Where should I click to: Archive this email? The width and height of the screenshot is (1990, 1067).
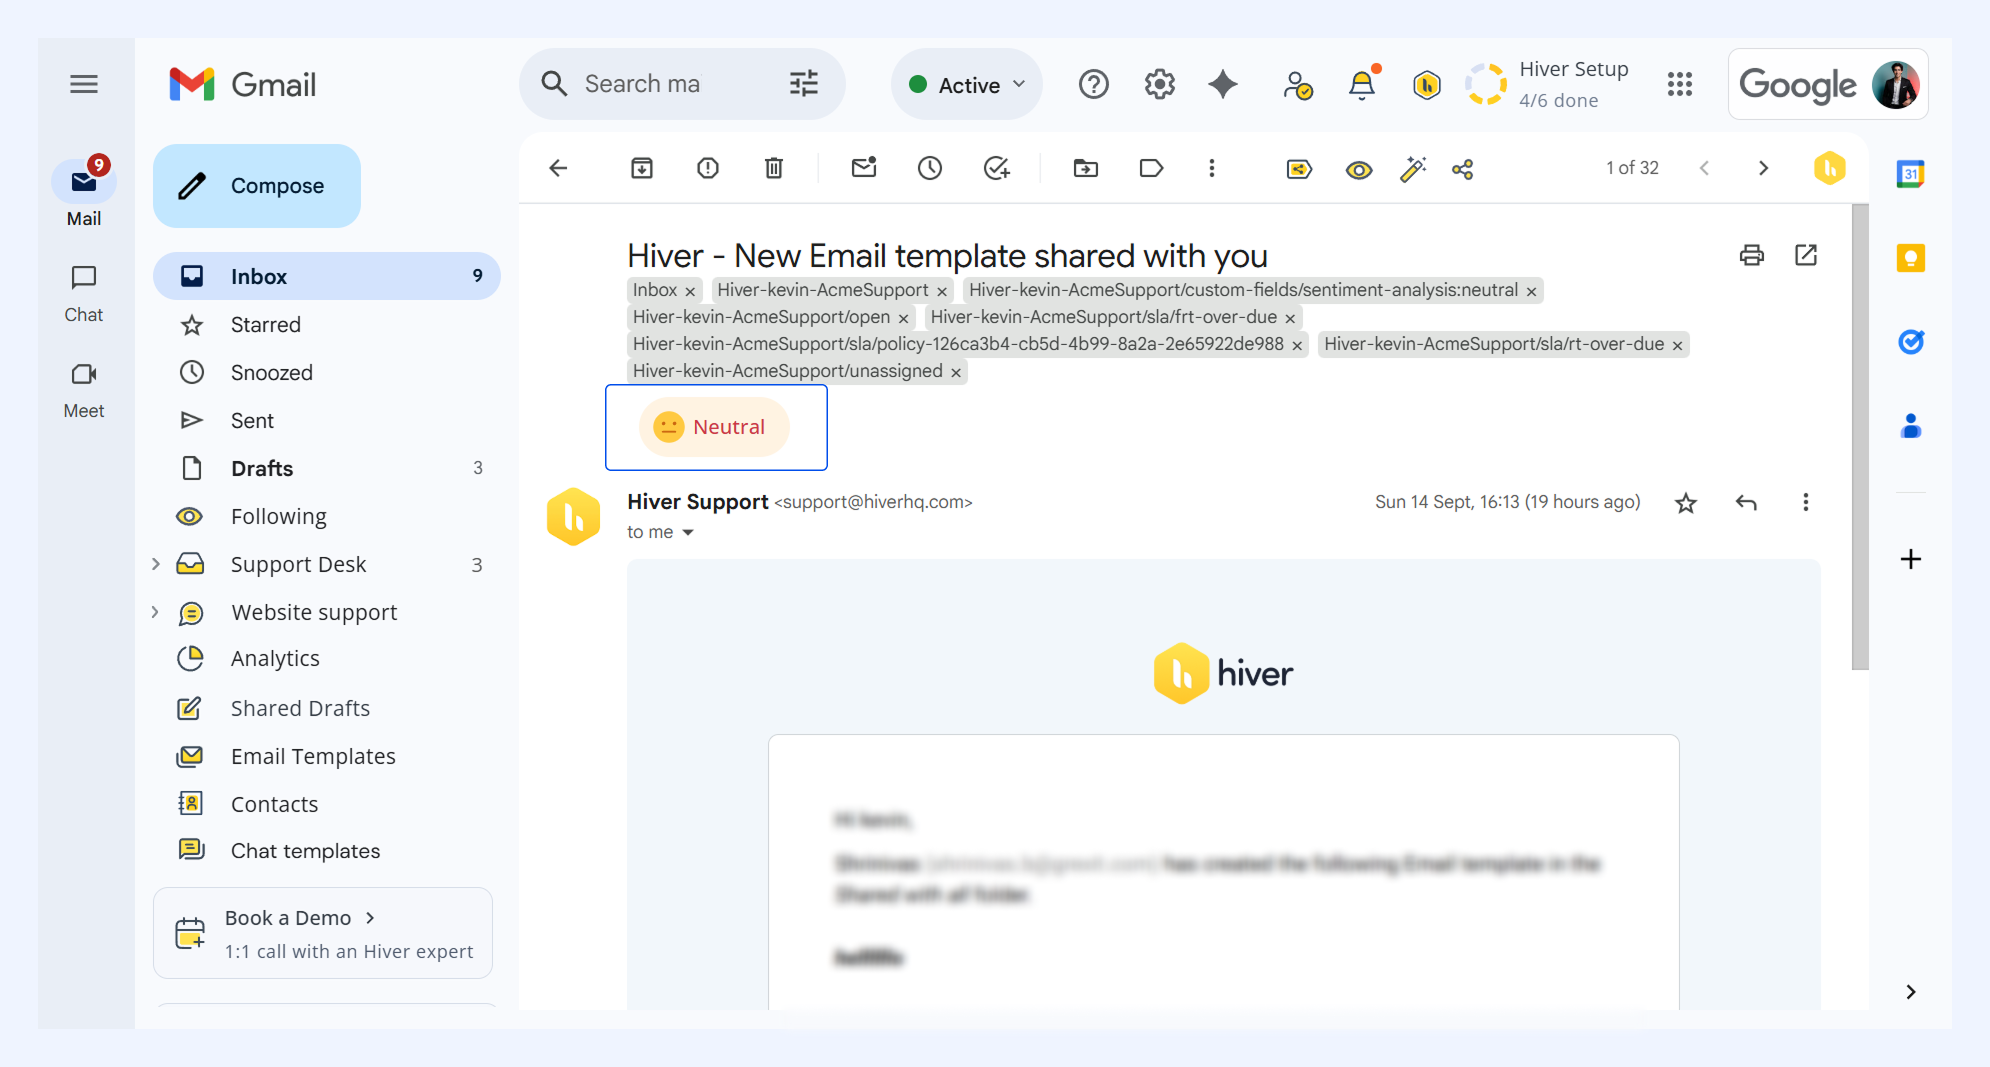[x=642, y=168]
